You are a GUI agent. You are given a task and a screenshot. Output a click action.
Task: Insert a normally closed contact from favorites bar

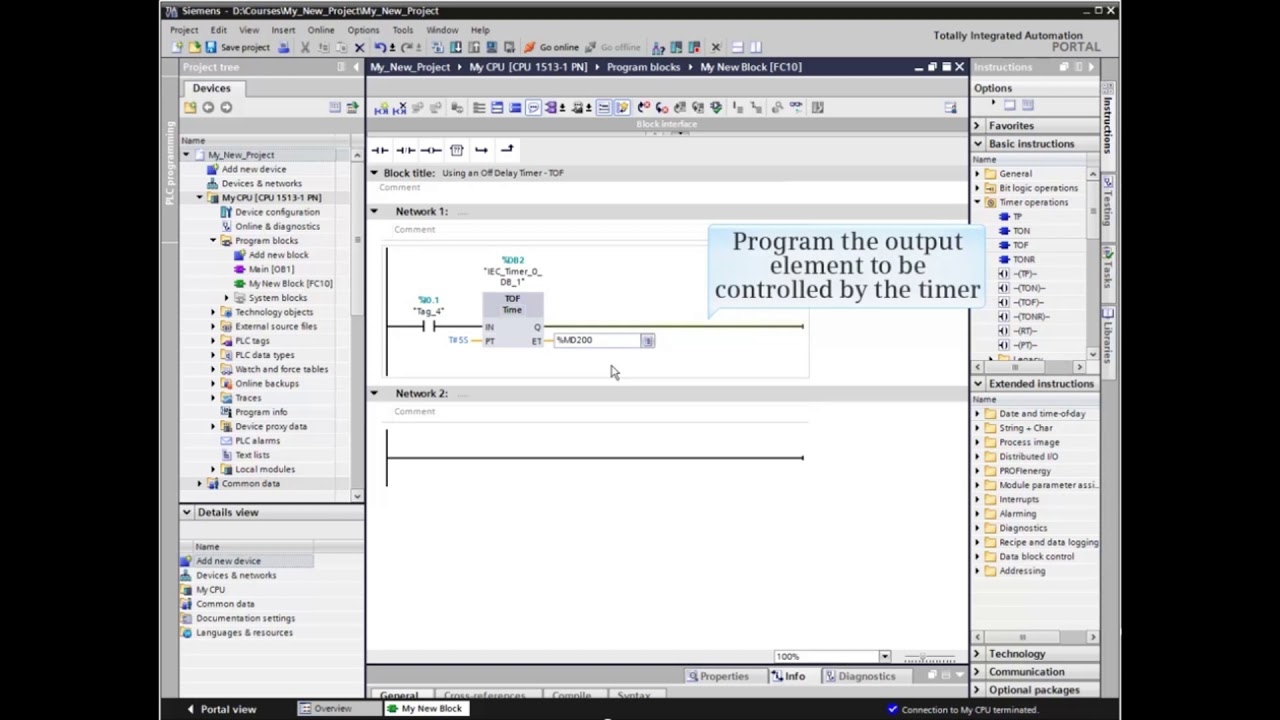click(405, 150)
